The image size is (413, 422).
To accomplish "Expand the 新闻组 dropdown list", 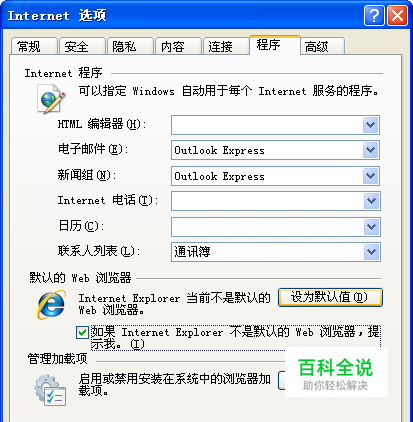I will (371, 176).
